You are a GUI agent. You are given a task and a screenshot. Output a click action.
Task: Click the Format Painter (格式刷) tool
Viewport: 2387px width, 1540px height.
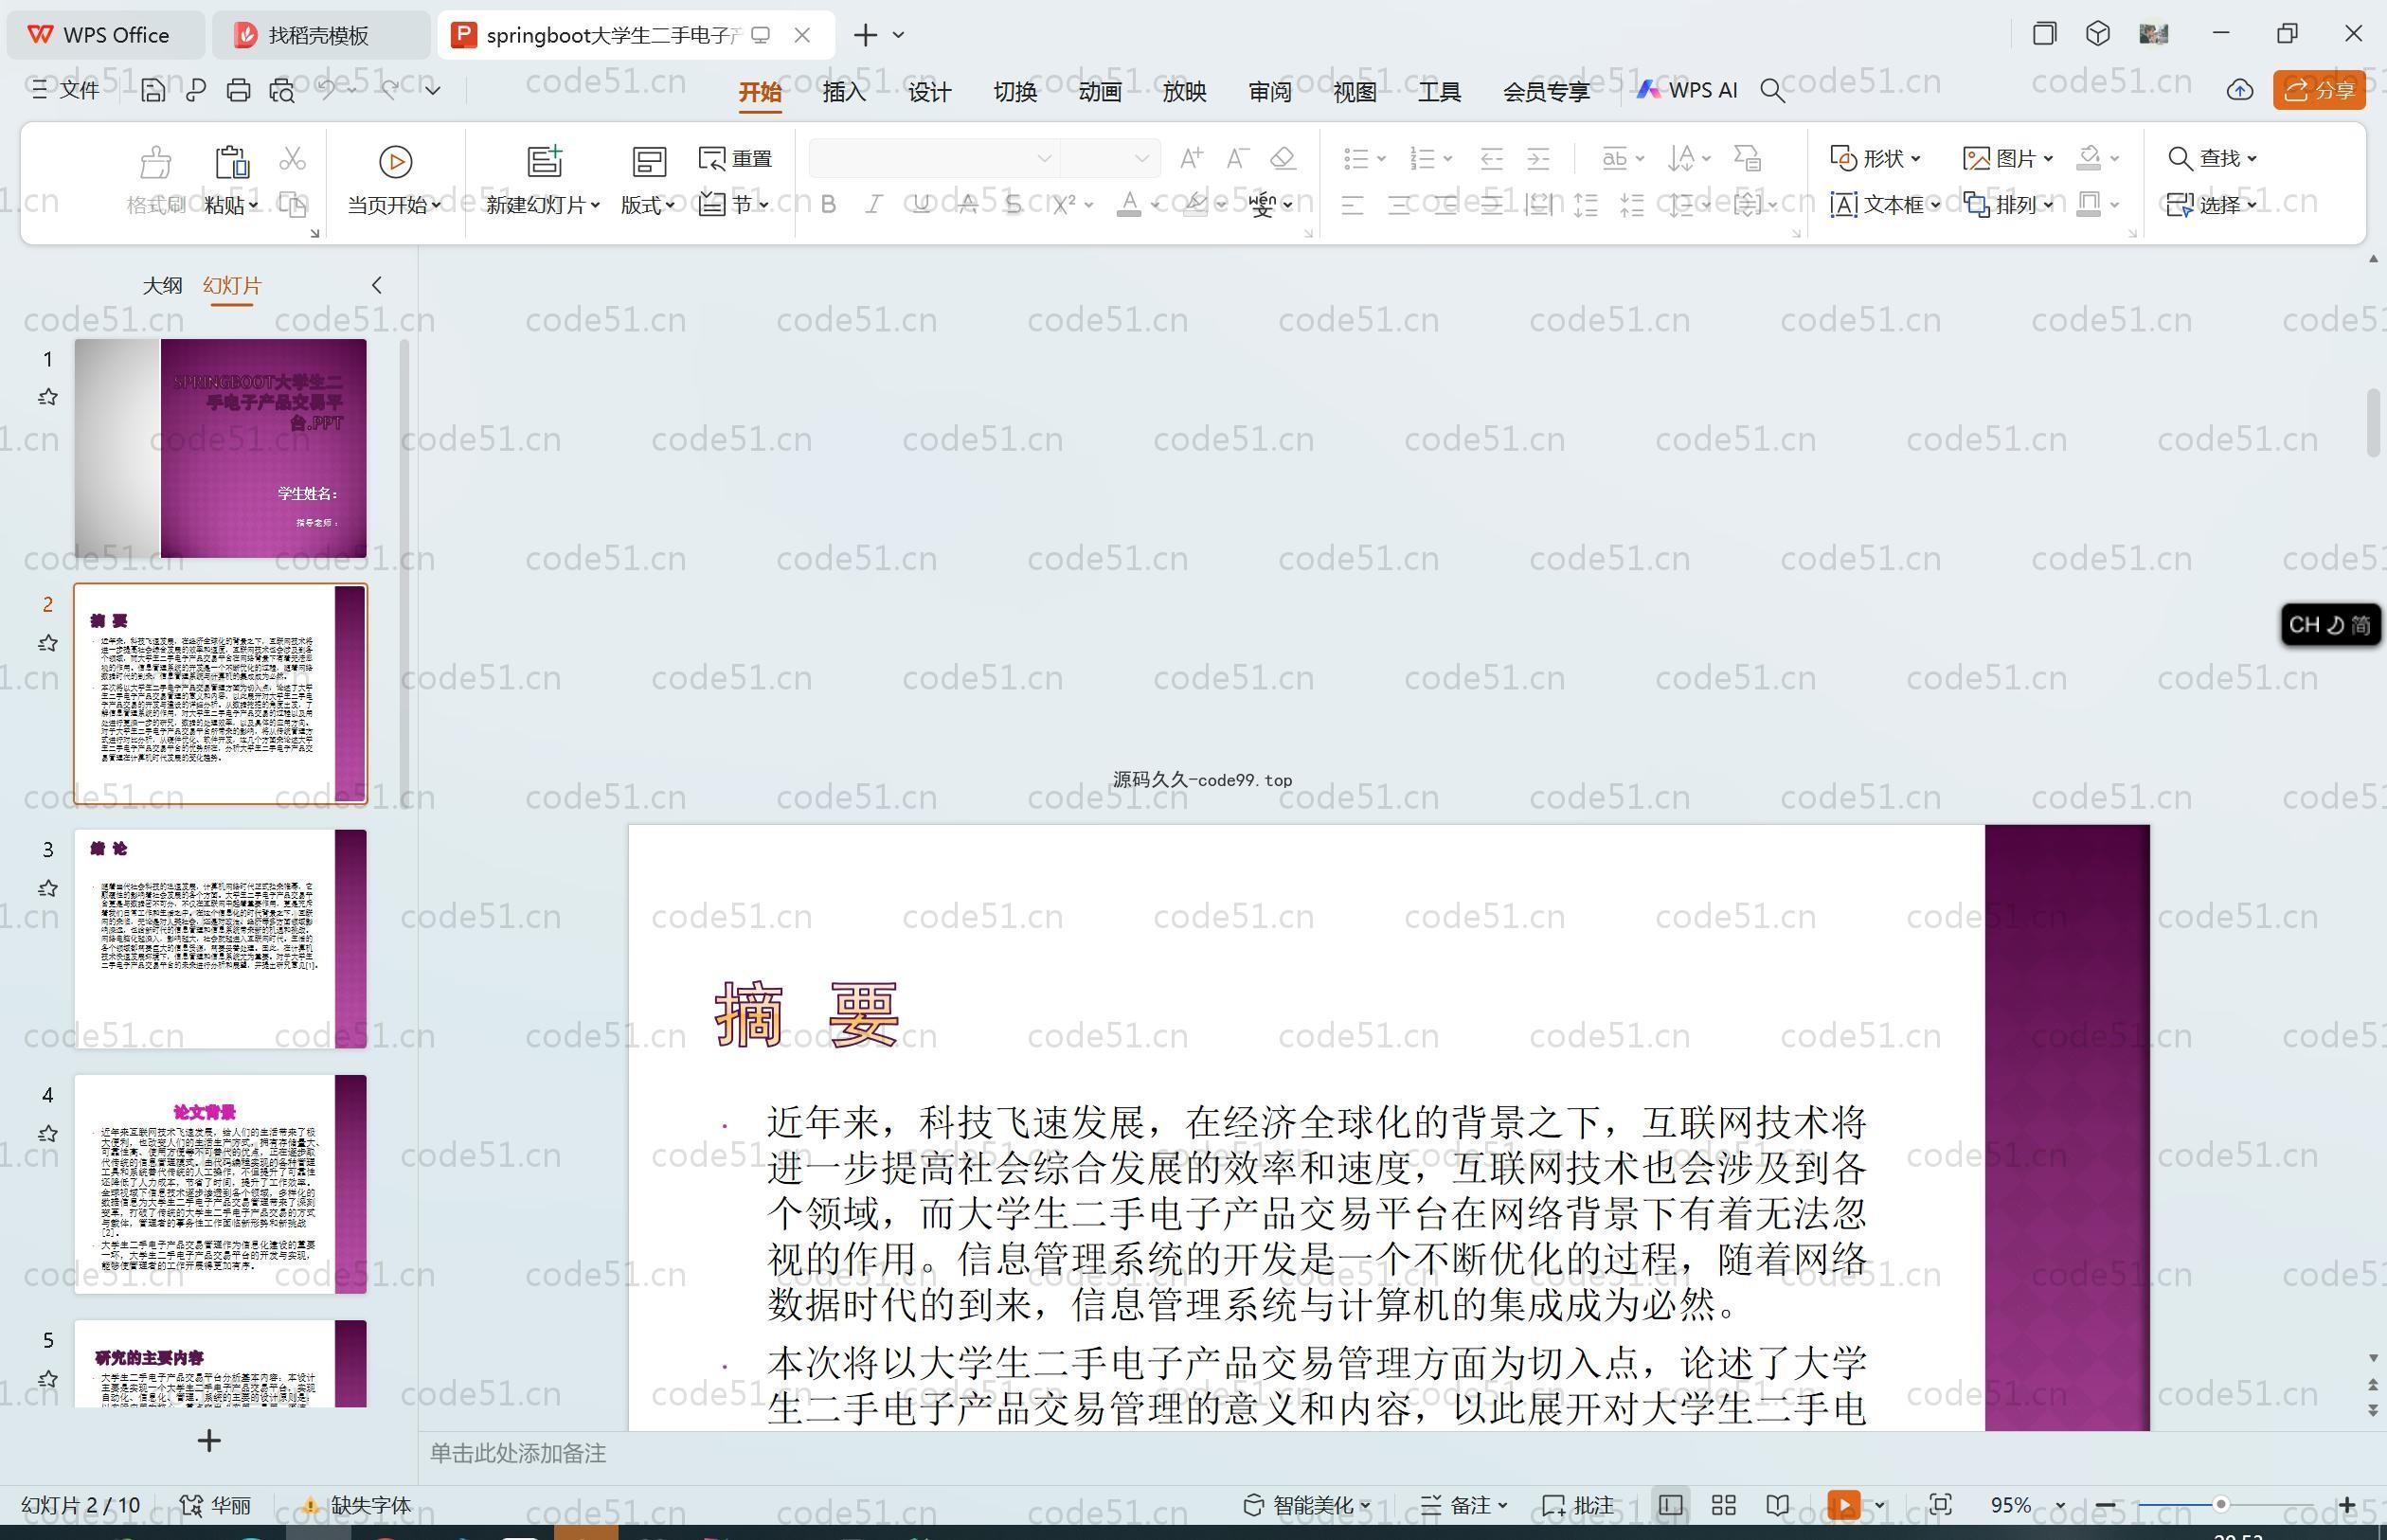point(156,182)
